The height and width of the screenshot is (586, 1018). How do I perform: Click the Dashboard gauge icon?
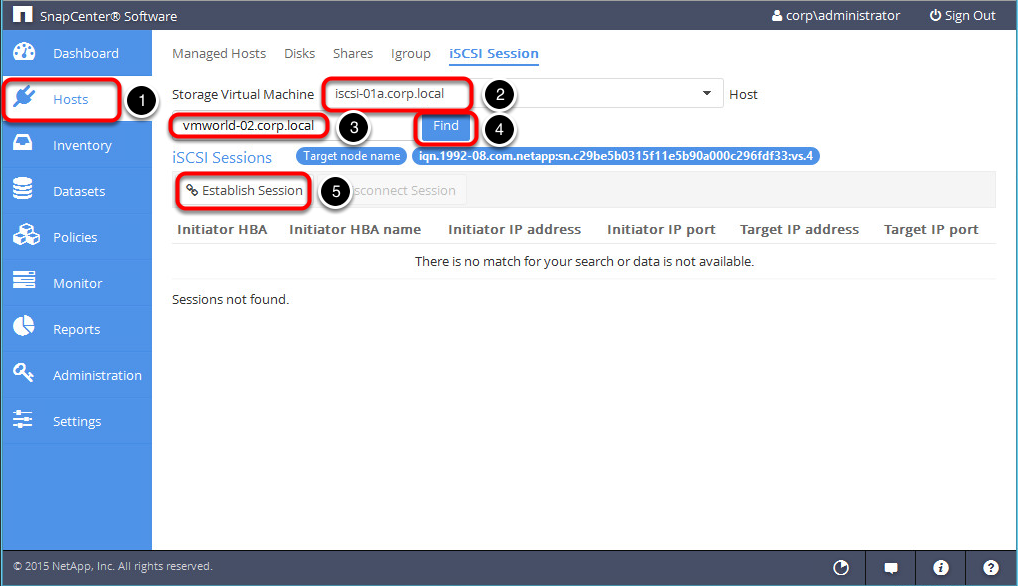coord(24,52)
